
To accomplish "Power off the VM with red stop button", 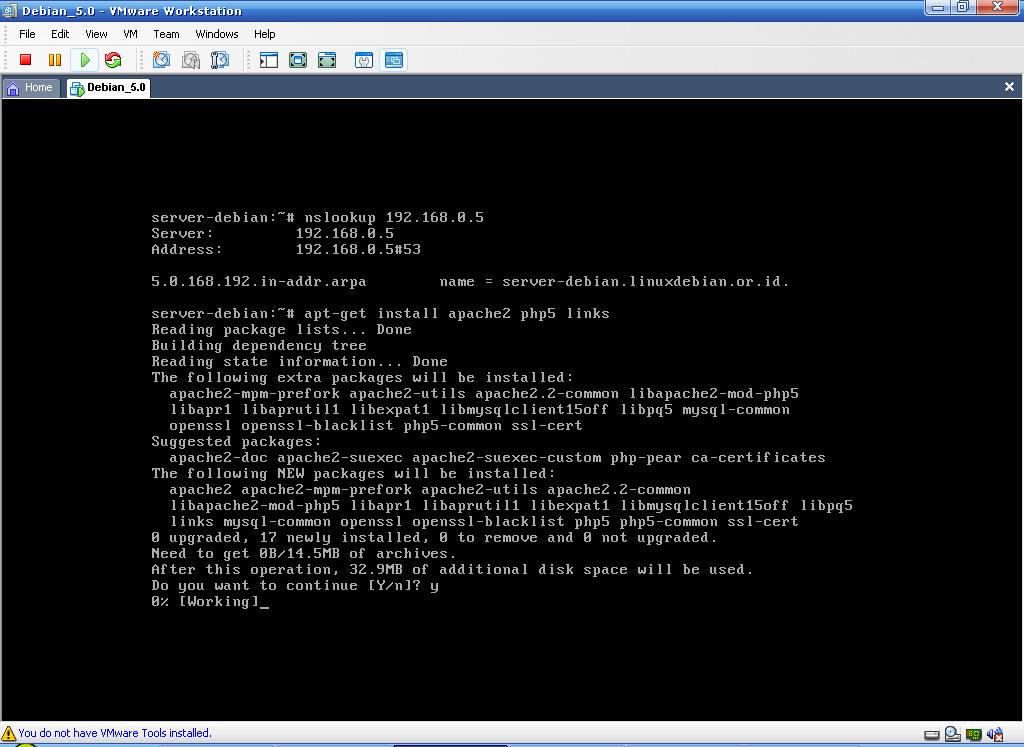I will click(25, 60).
